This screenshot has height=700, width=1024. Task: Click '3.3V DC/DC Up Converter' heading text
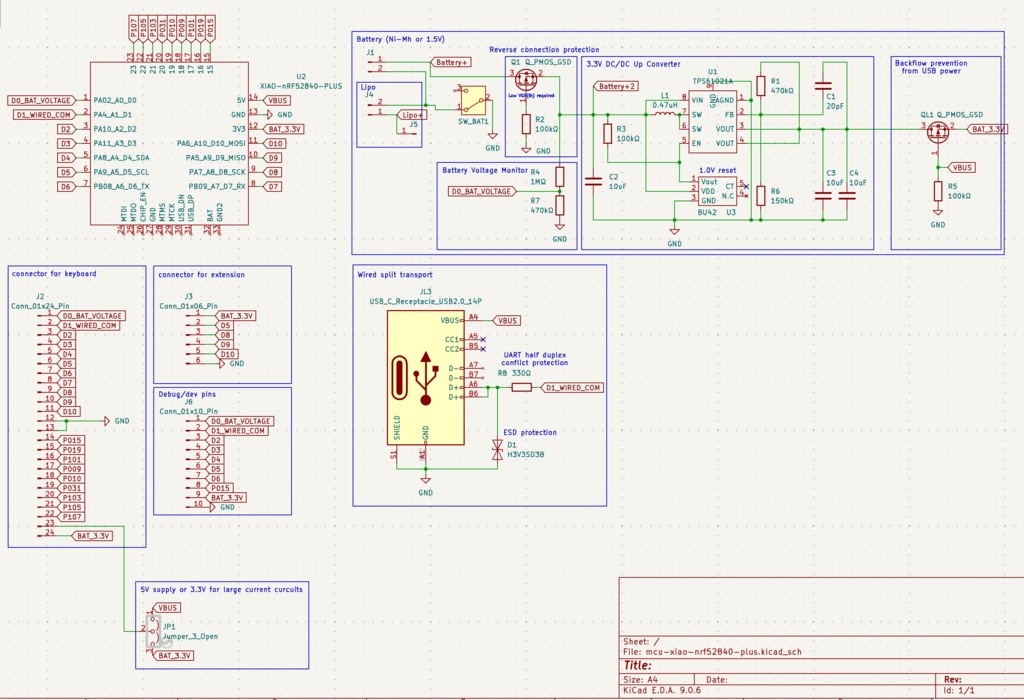(x=633, y=64)
